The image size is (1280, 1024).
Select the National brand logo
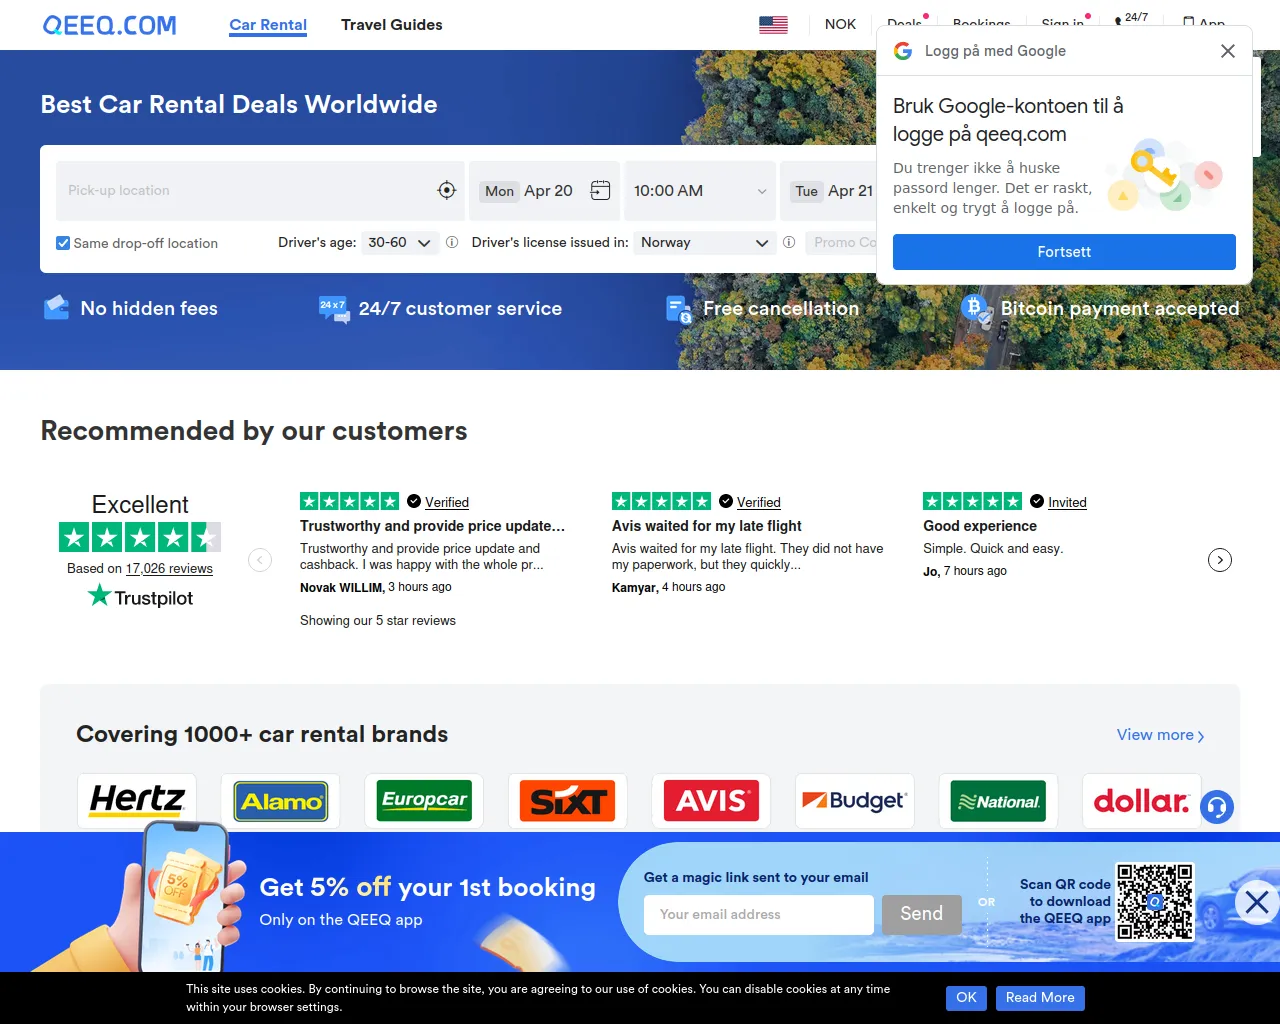998,801
